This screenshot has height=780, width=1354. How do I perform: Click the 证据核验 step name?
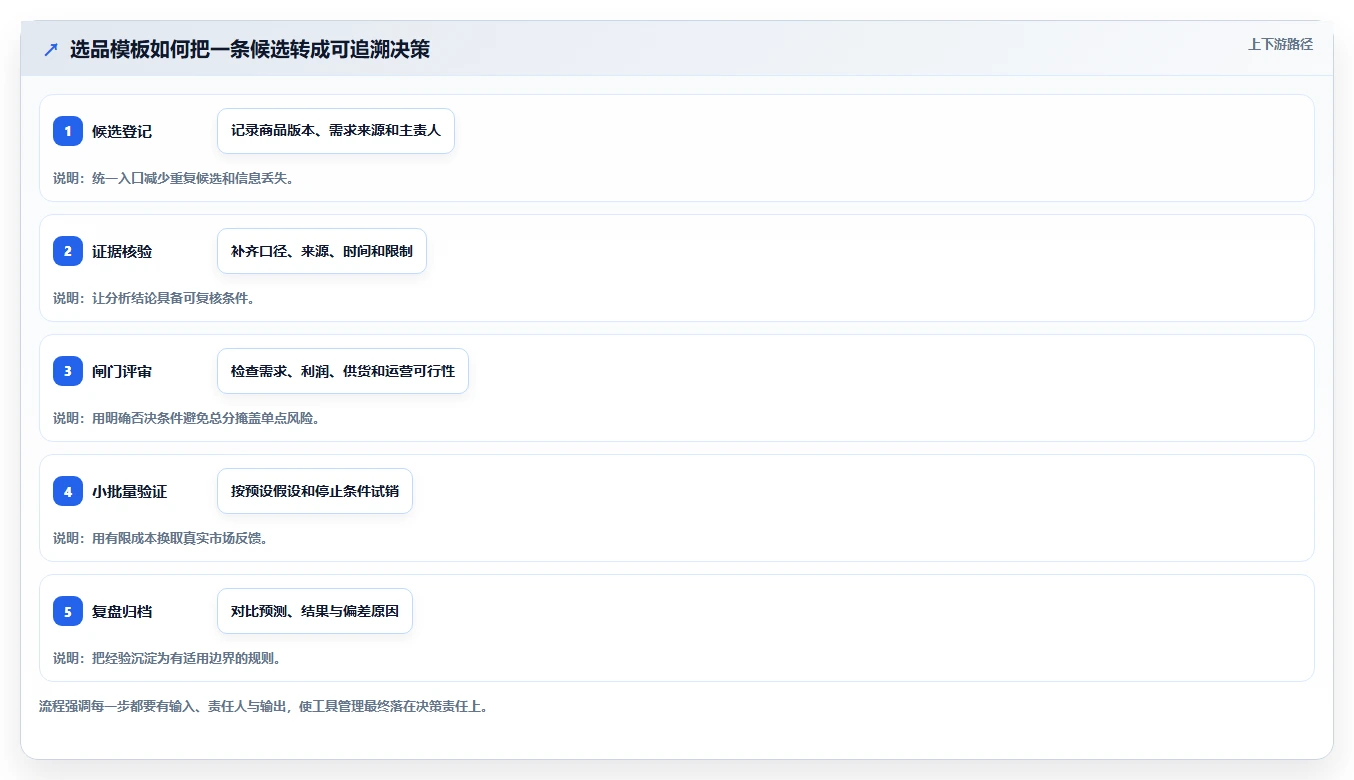122,251
